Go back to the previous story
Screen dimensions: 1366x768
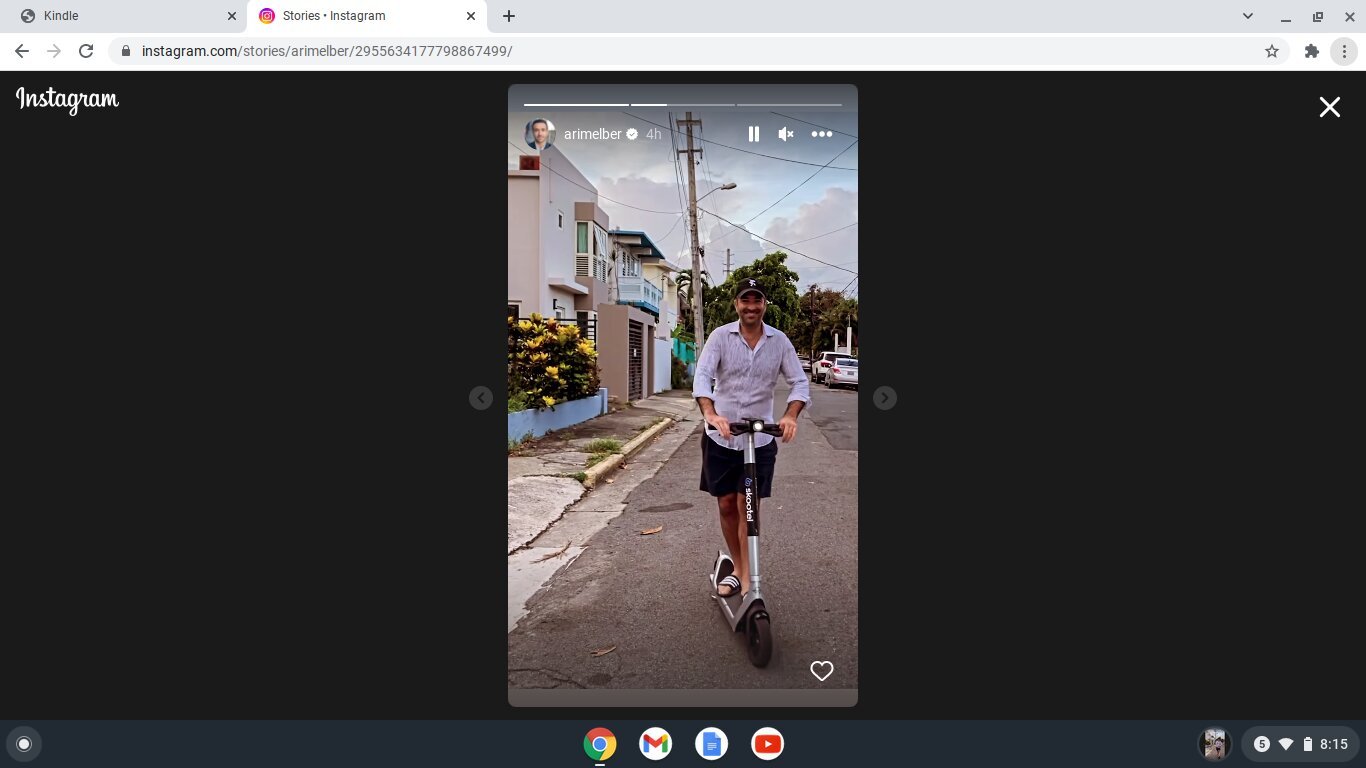click(x=481, y=398)
